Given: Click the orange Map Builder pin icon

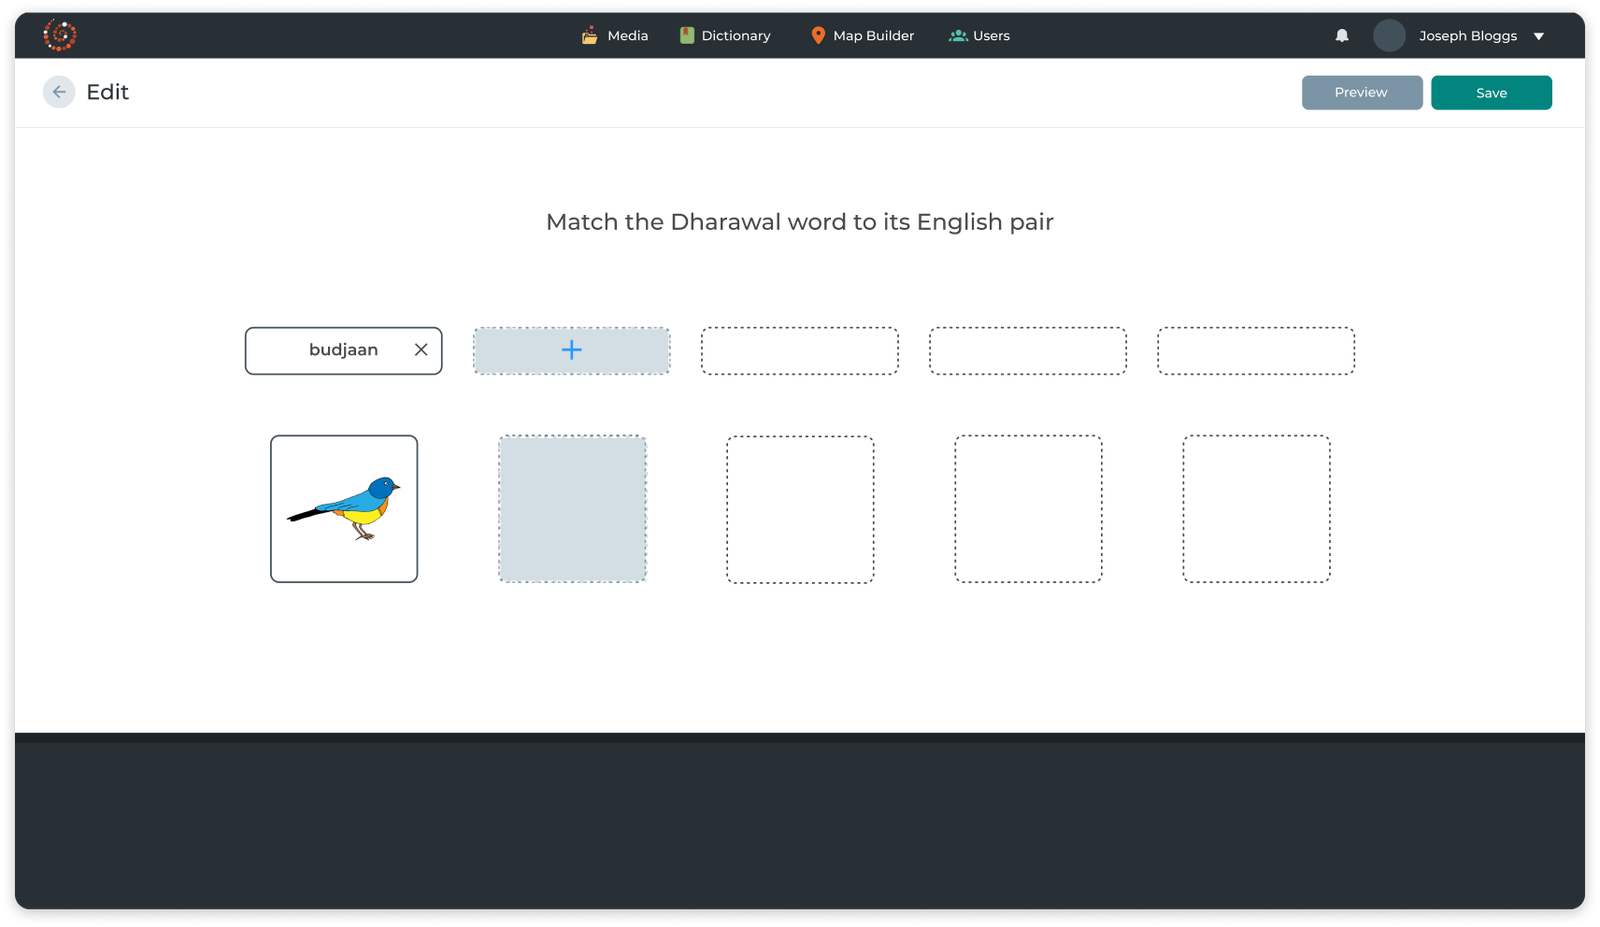Looking at the screenshot, I should click(x=818, y=35).
